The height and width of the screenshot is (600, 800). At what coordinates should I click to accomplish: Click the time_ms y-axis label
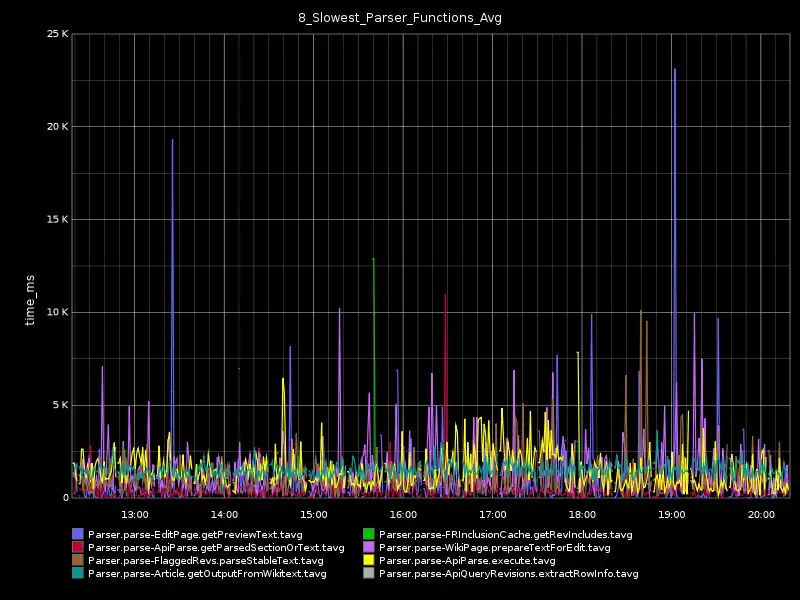(x=31, y=297)
